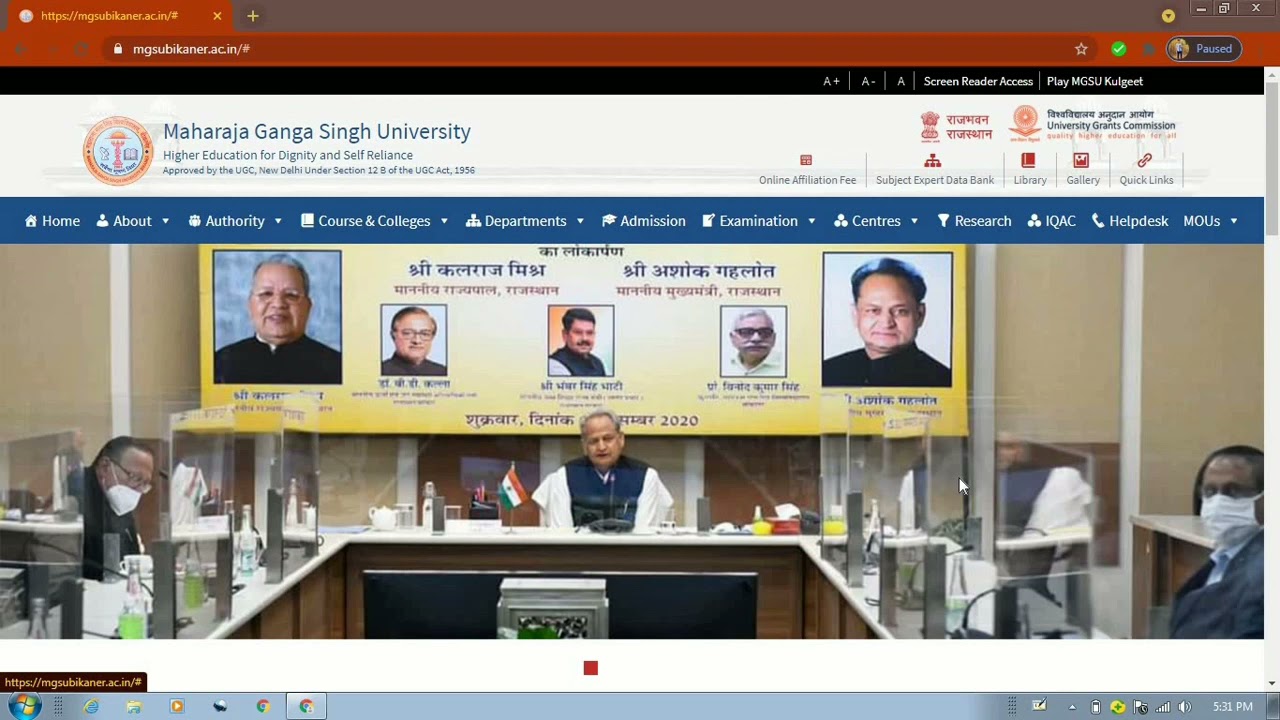Expand the Examination dropdown menu

pos(759,221)
